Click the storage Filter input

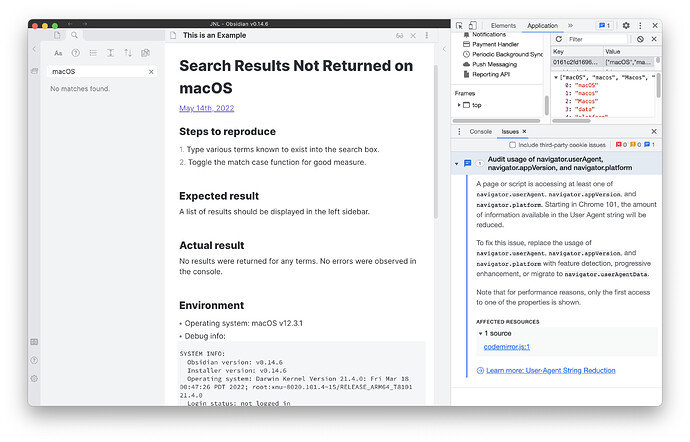pyautogui.click(x=596, y=39)
